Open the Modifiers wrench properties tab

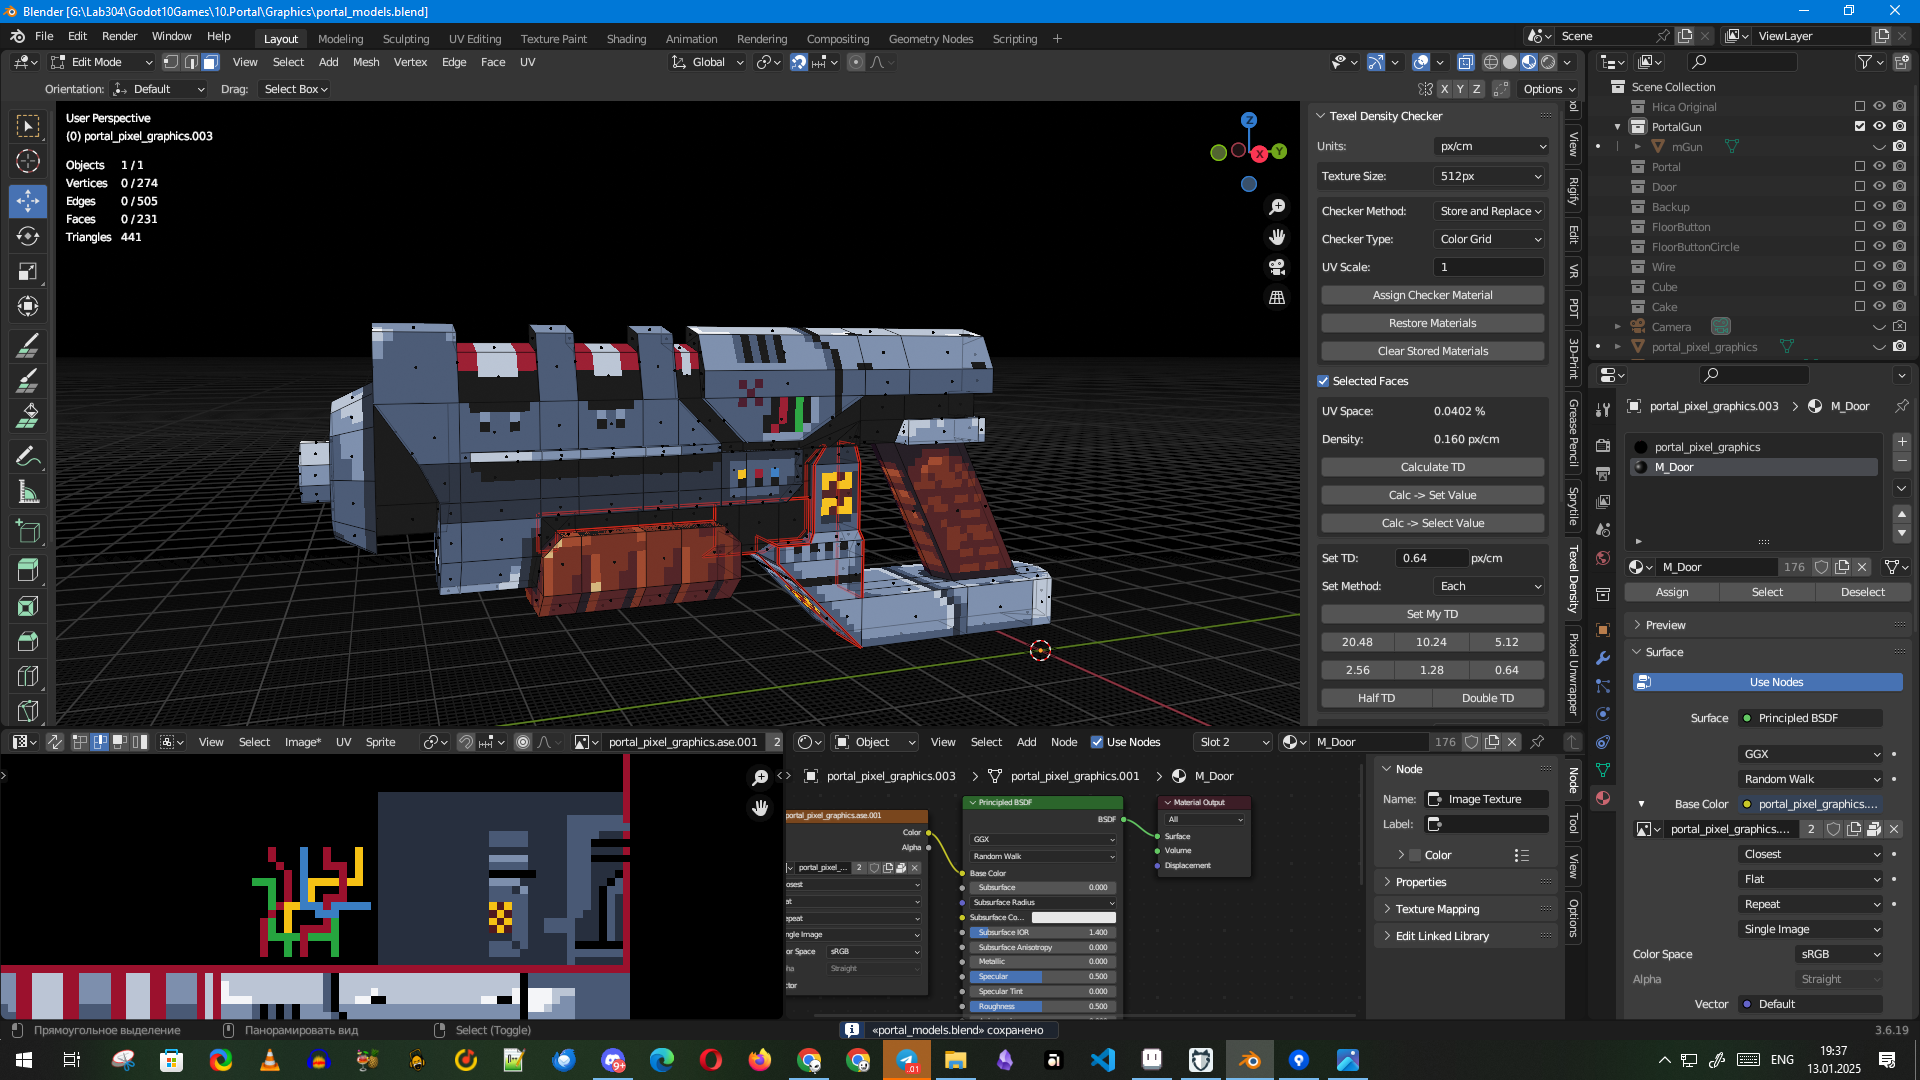click(1603, 658)
